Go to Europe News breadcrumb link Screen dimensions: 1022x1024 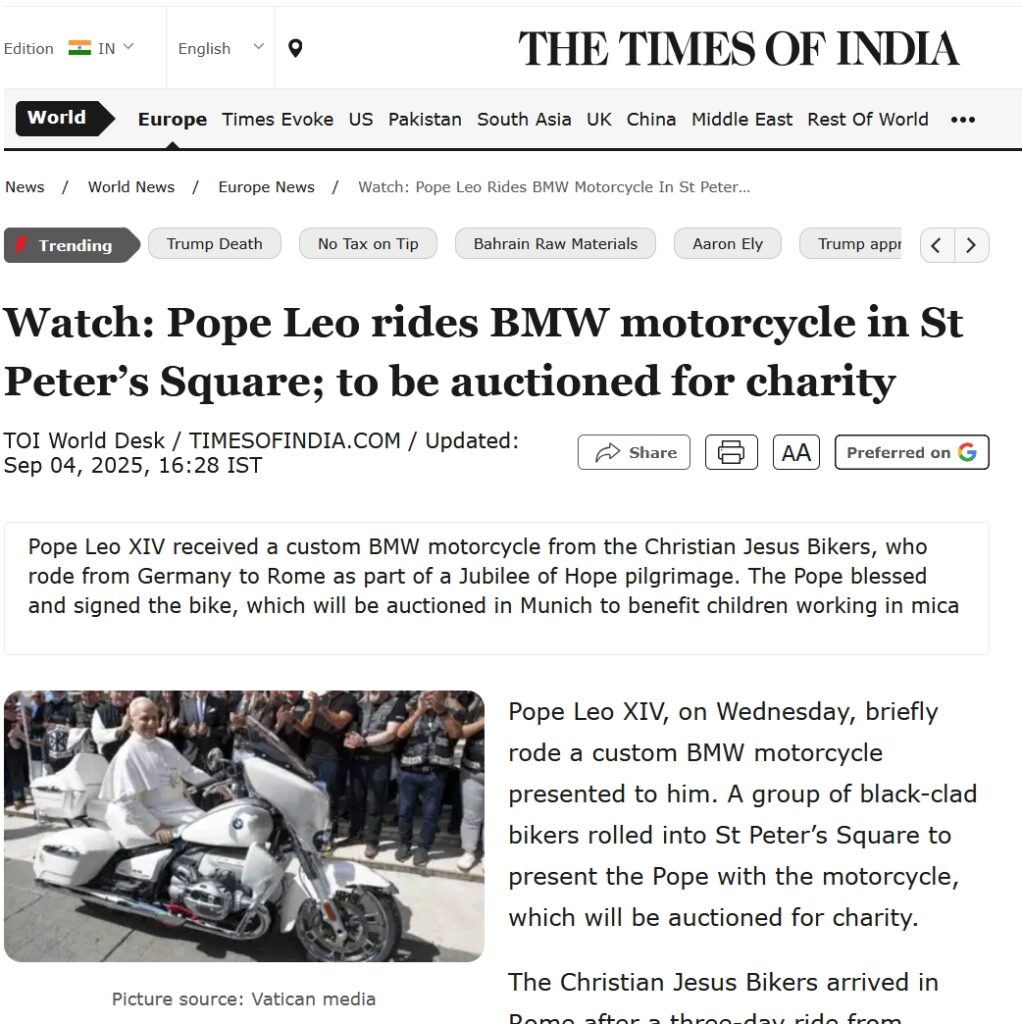pyautogui.click(x=266, y=187)
